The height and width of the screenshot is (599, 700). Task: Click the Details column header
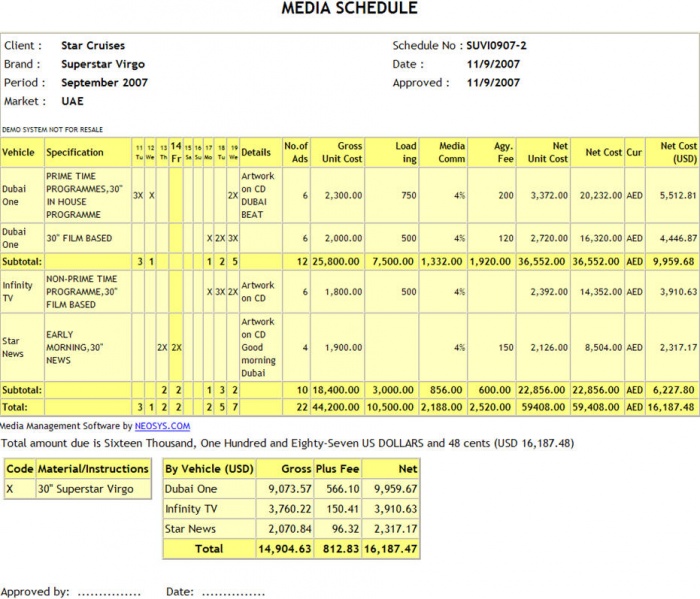[x=261, y=153]
